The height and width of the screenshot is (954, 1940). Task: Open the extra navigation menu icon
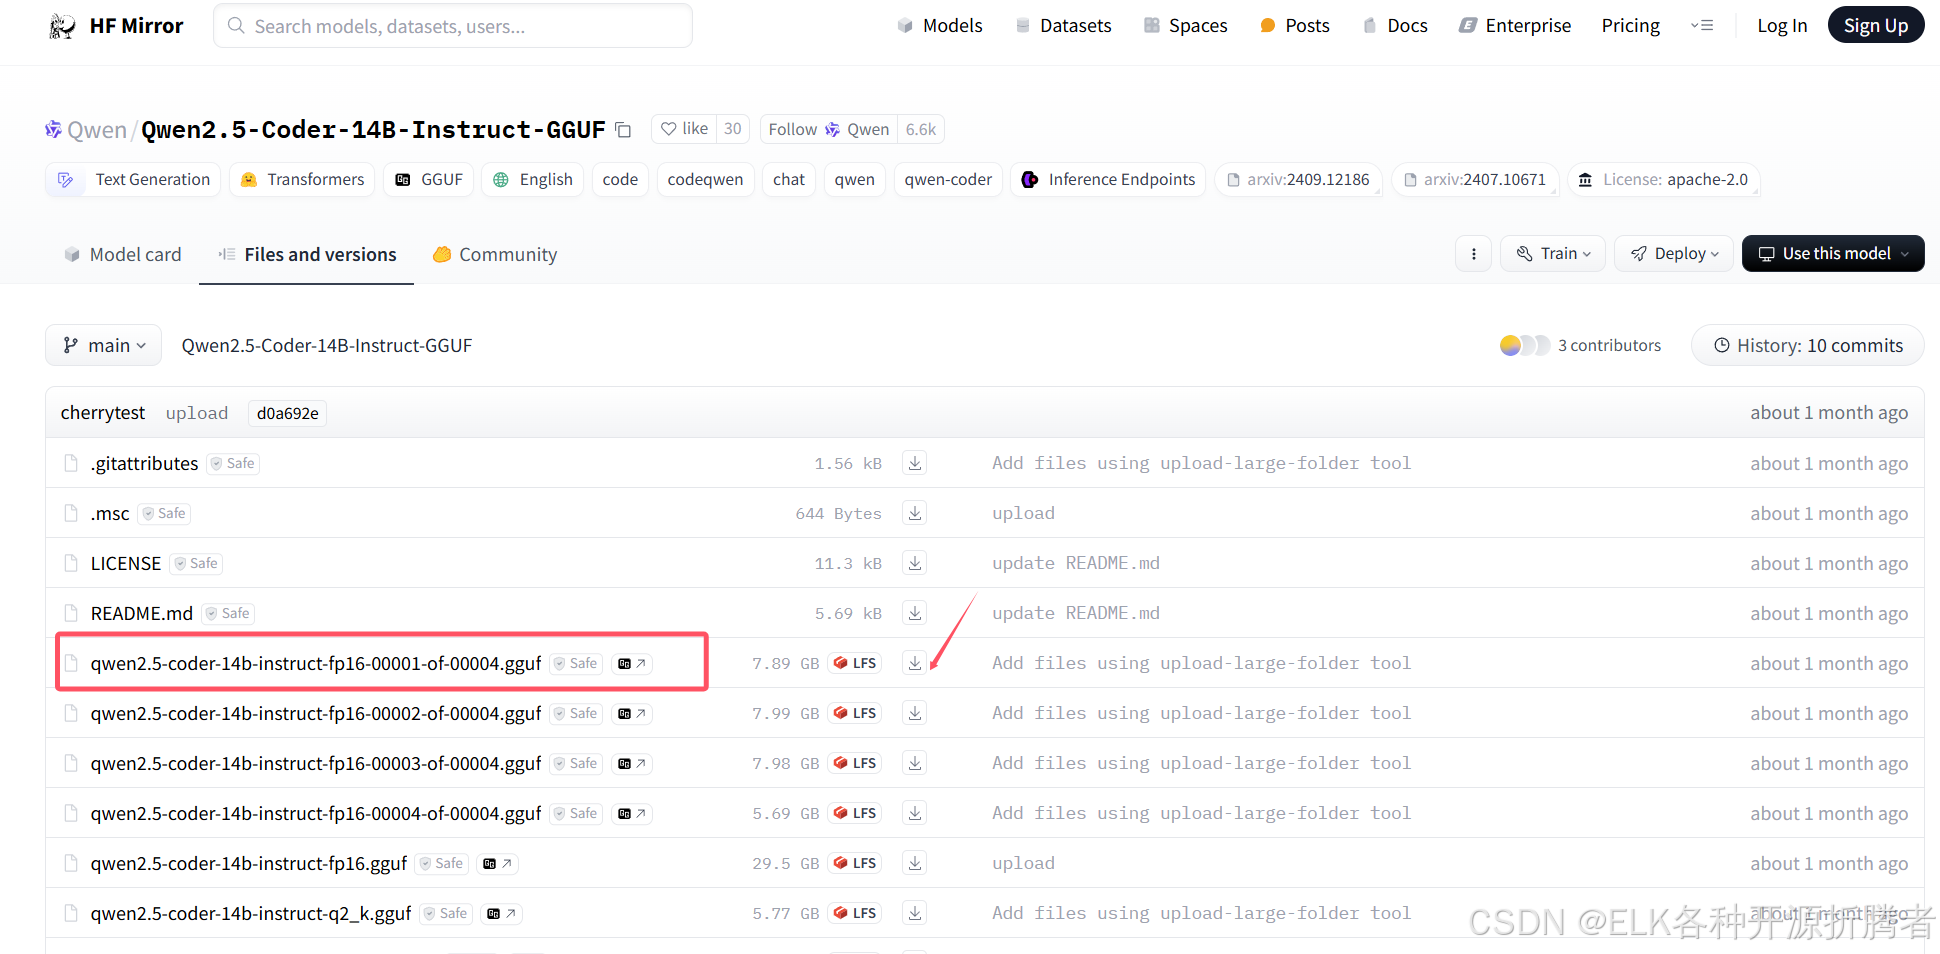(1702, 26)
